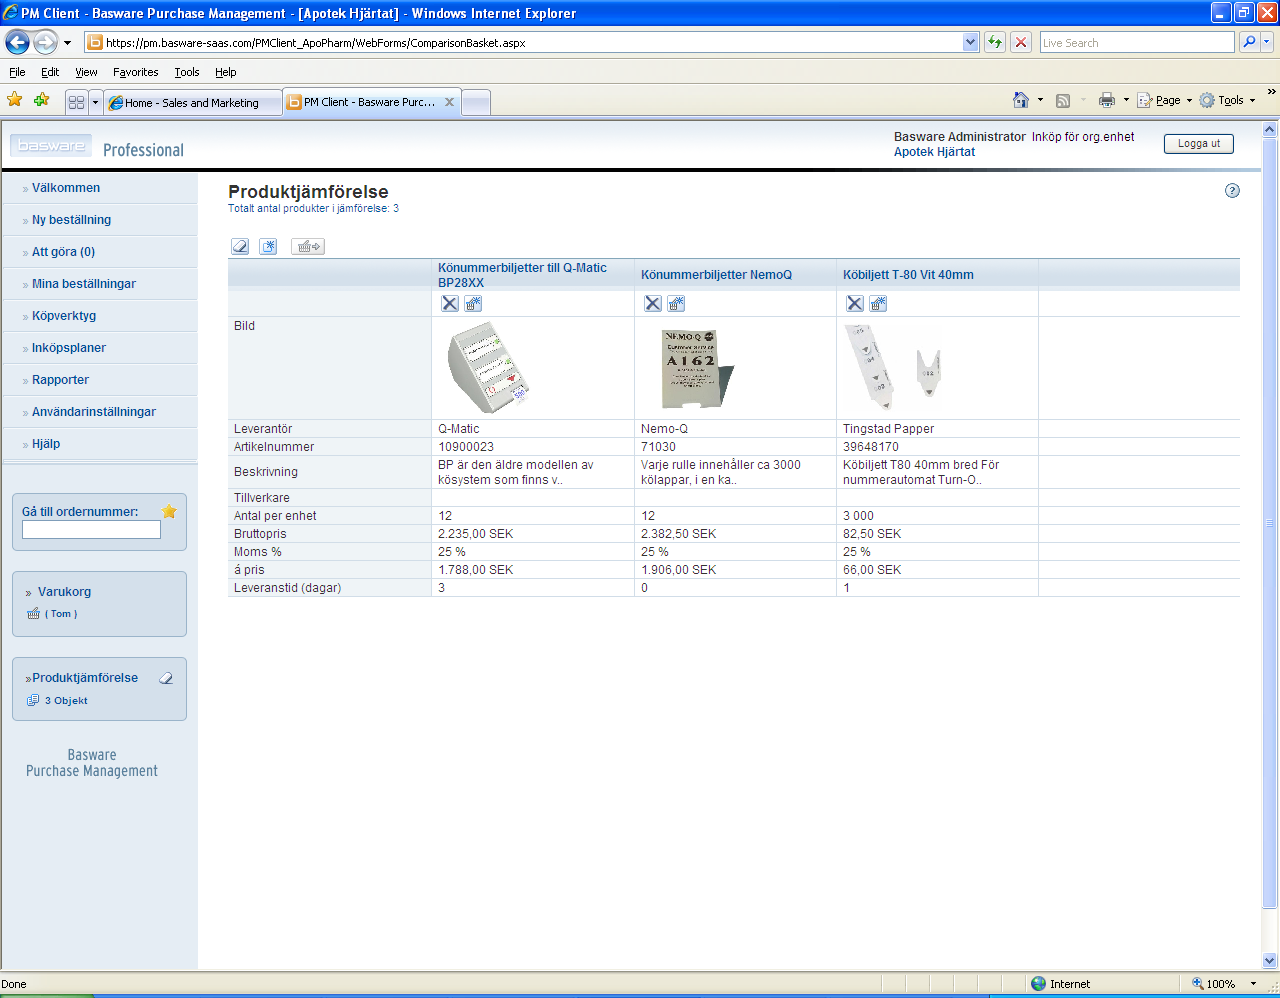1280x998 pixels.
Task: Click the order number input field
Action: pyautogui.click(x=91, y=530)
